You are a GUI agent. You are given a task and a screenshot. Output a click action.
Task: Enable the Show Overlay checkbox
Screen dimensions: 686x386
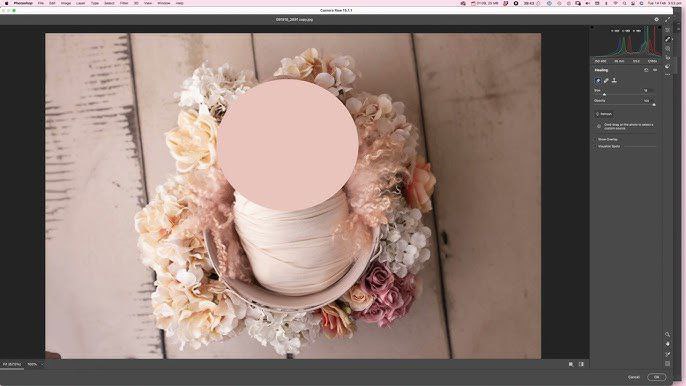tap(596, 140)
